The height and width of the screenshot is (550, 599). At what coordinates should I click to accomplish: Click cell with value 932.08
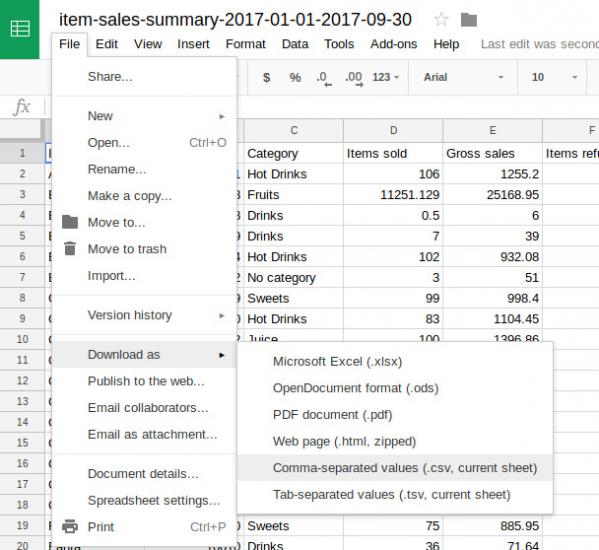coord(493,257)
